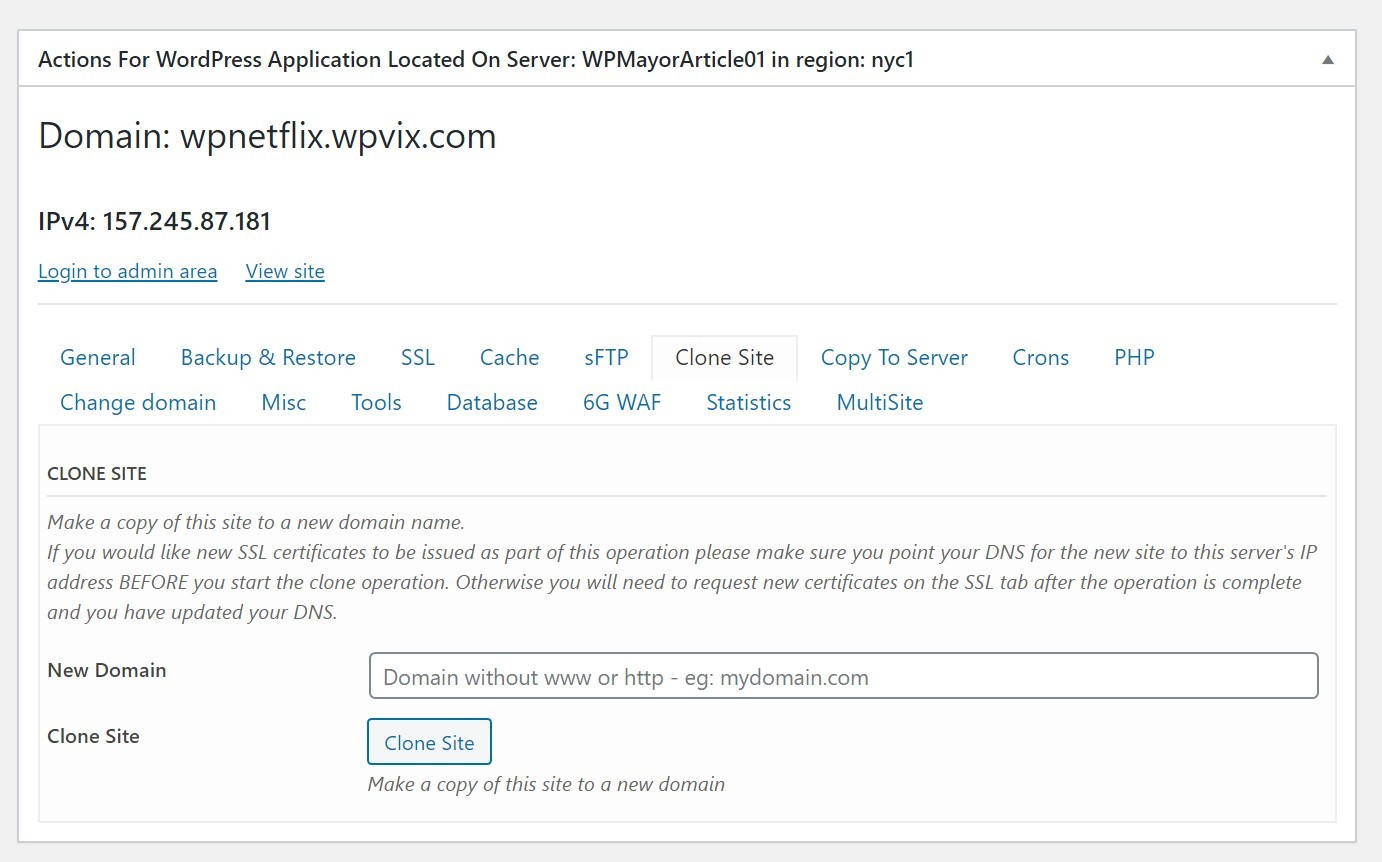Open the Change domain tab
Viewport: 1382px width, 862px height.
coord(138,403)
